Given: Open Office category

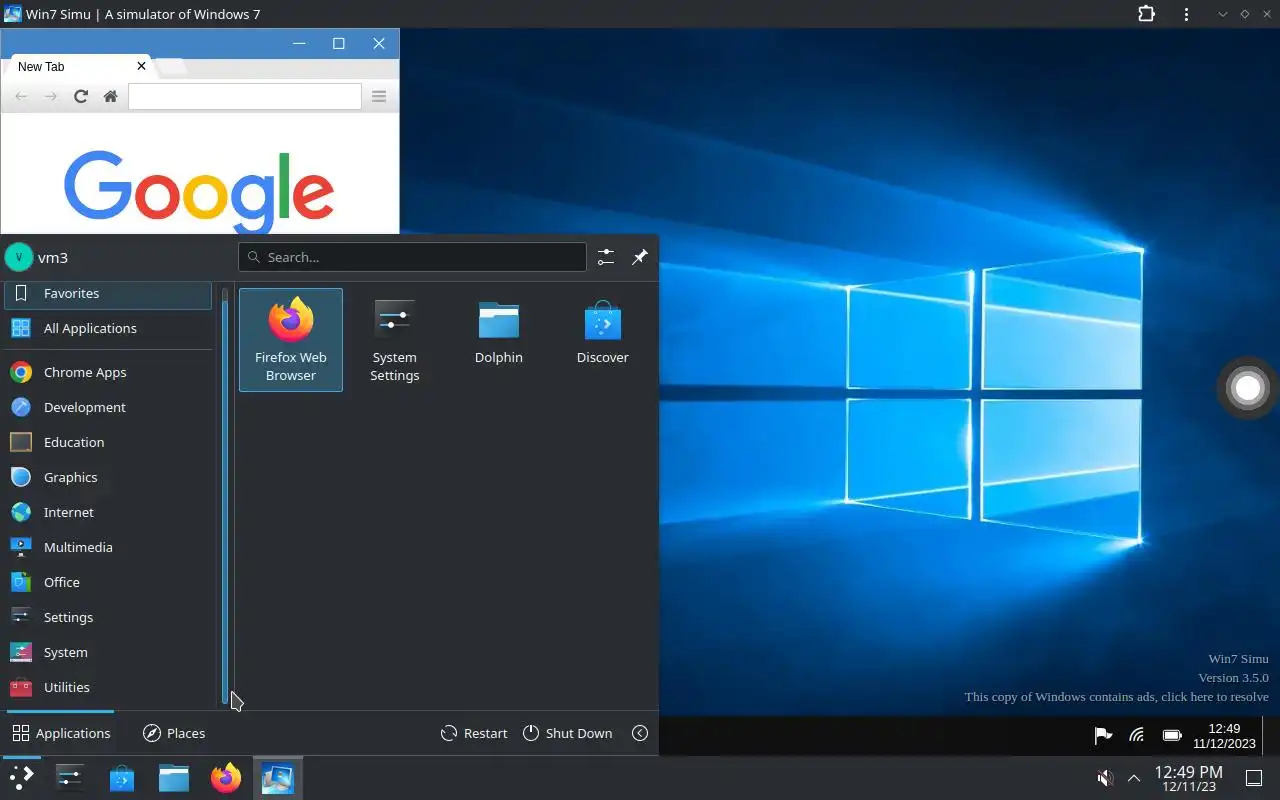Looking at the screenshot, I should click(108, 582).
